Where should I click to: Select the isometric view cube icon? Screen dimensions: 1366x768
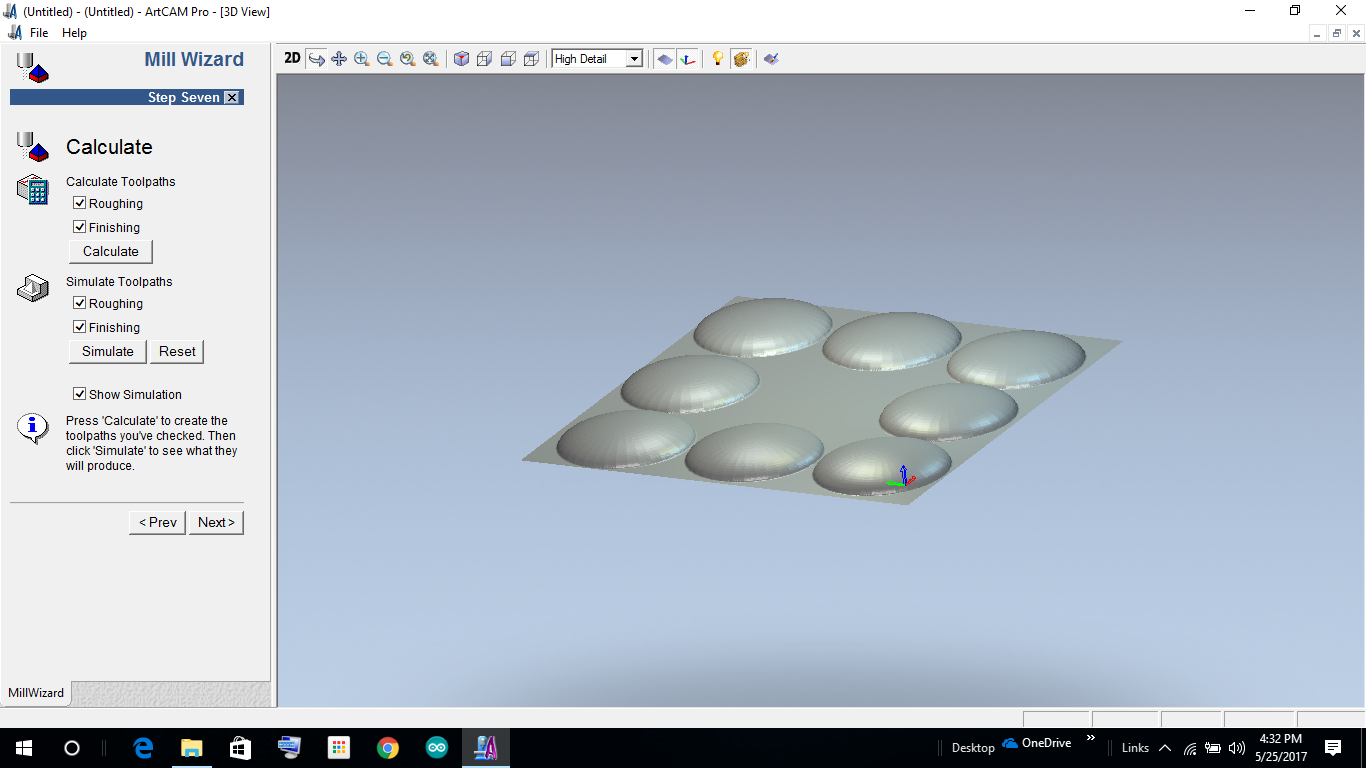(461, 58)
